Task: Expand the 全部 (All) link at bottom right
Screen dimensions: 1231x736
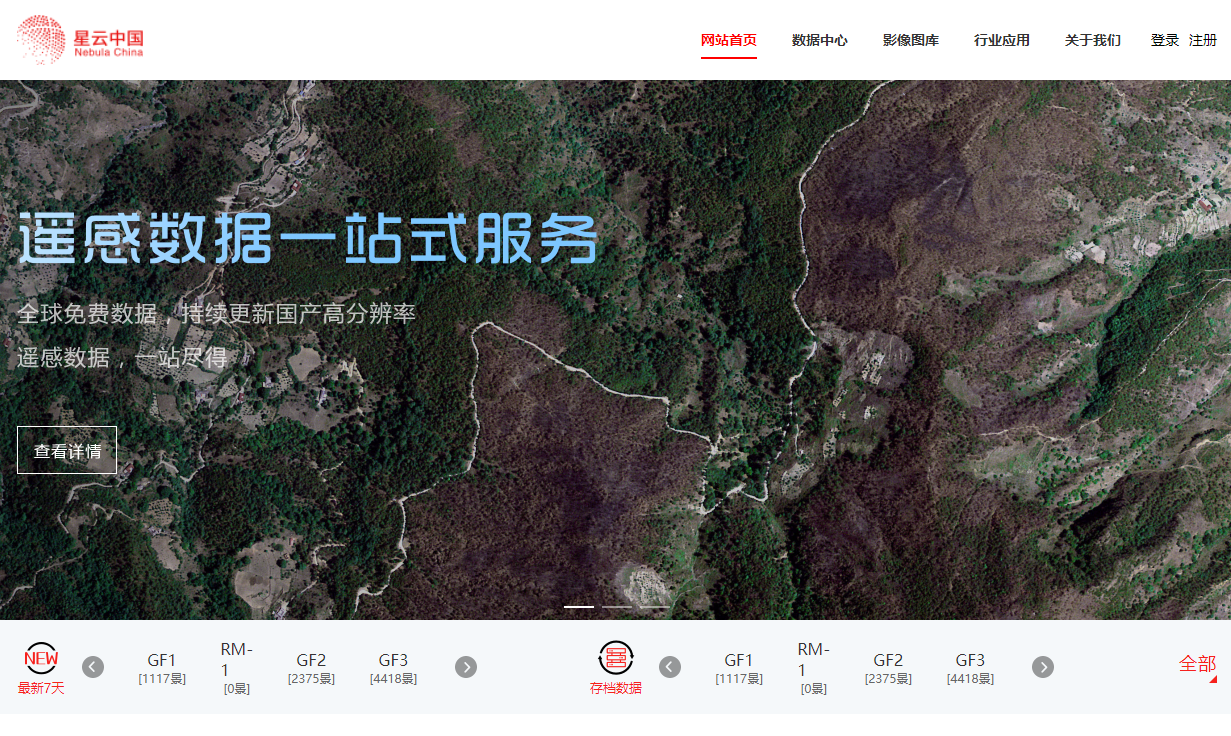Action: point(1197,664)
